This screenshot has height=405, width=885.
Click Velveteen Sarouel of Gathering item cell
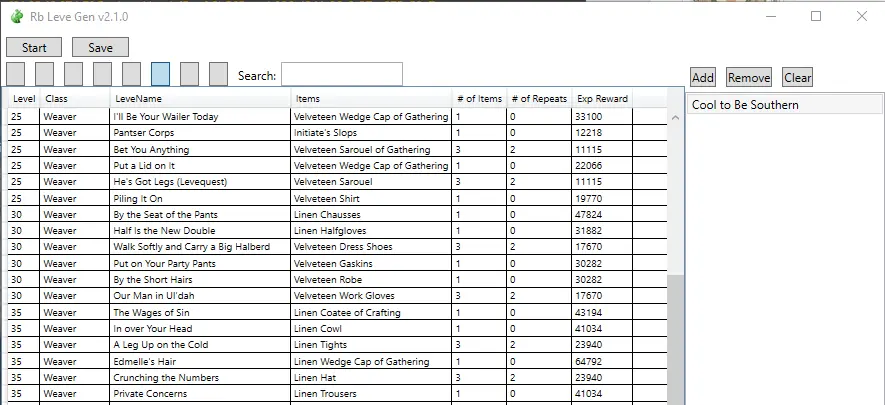tap(371, 149)
